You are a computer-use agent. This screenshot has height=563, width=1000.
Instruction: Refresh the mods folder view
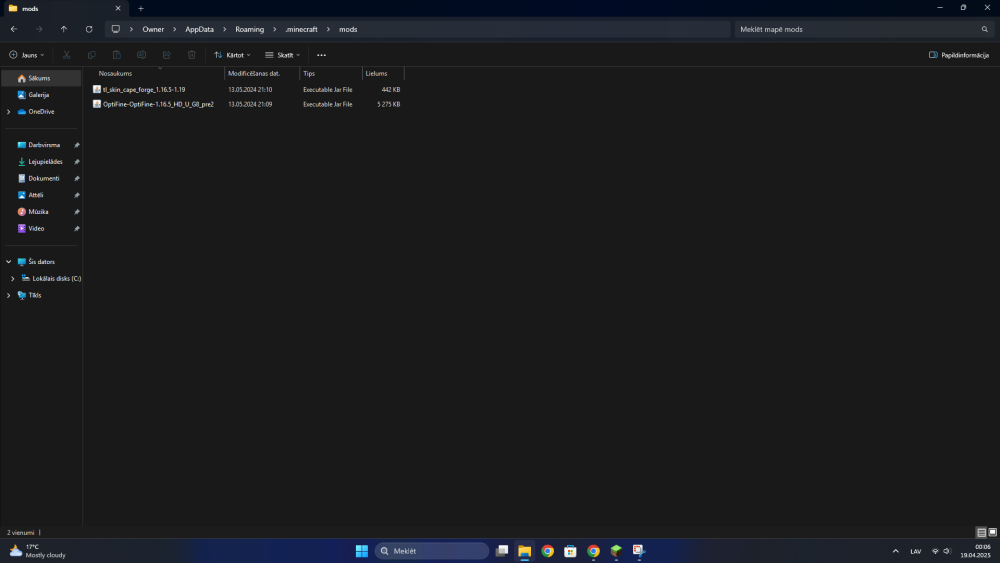tap(89, 29)
